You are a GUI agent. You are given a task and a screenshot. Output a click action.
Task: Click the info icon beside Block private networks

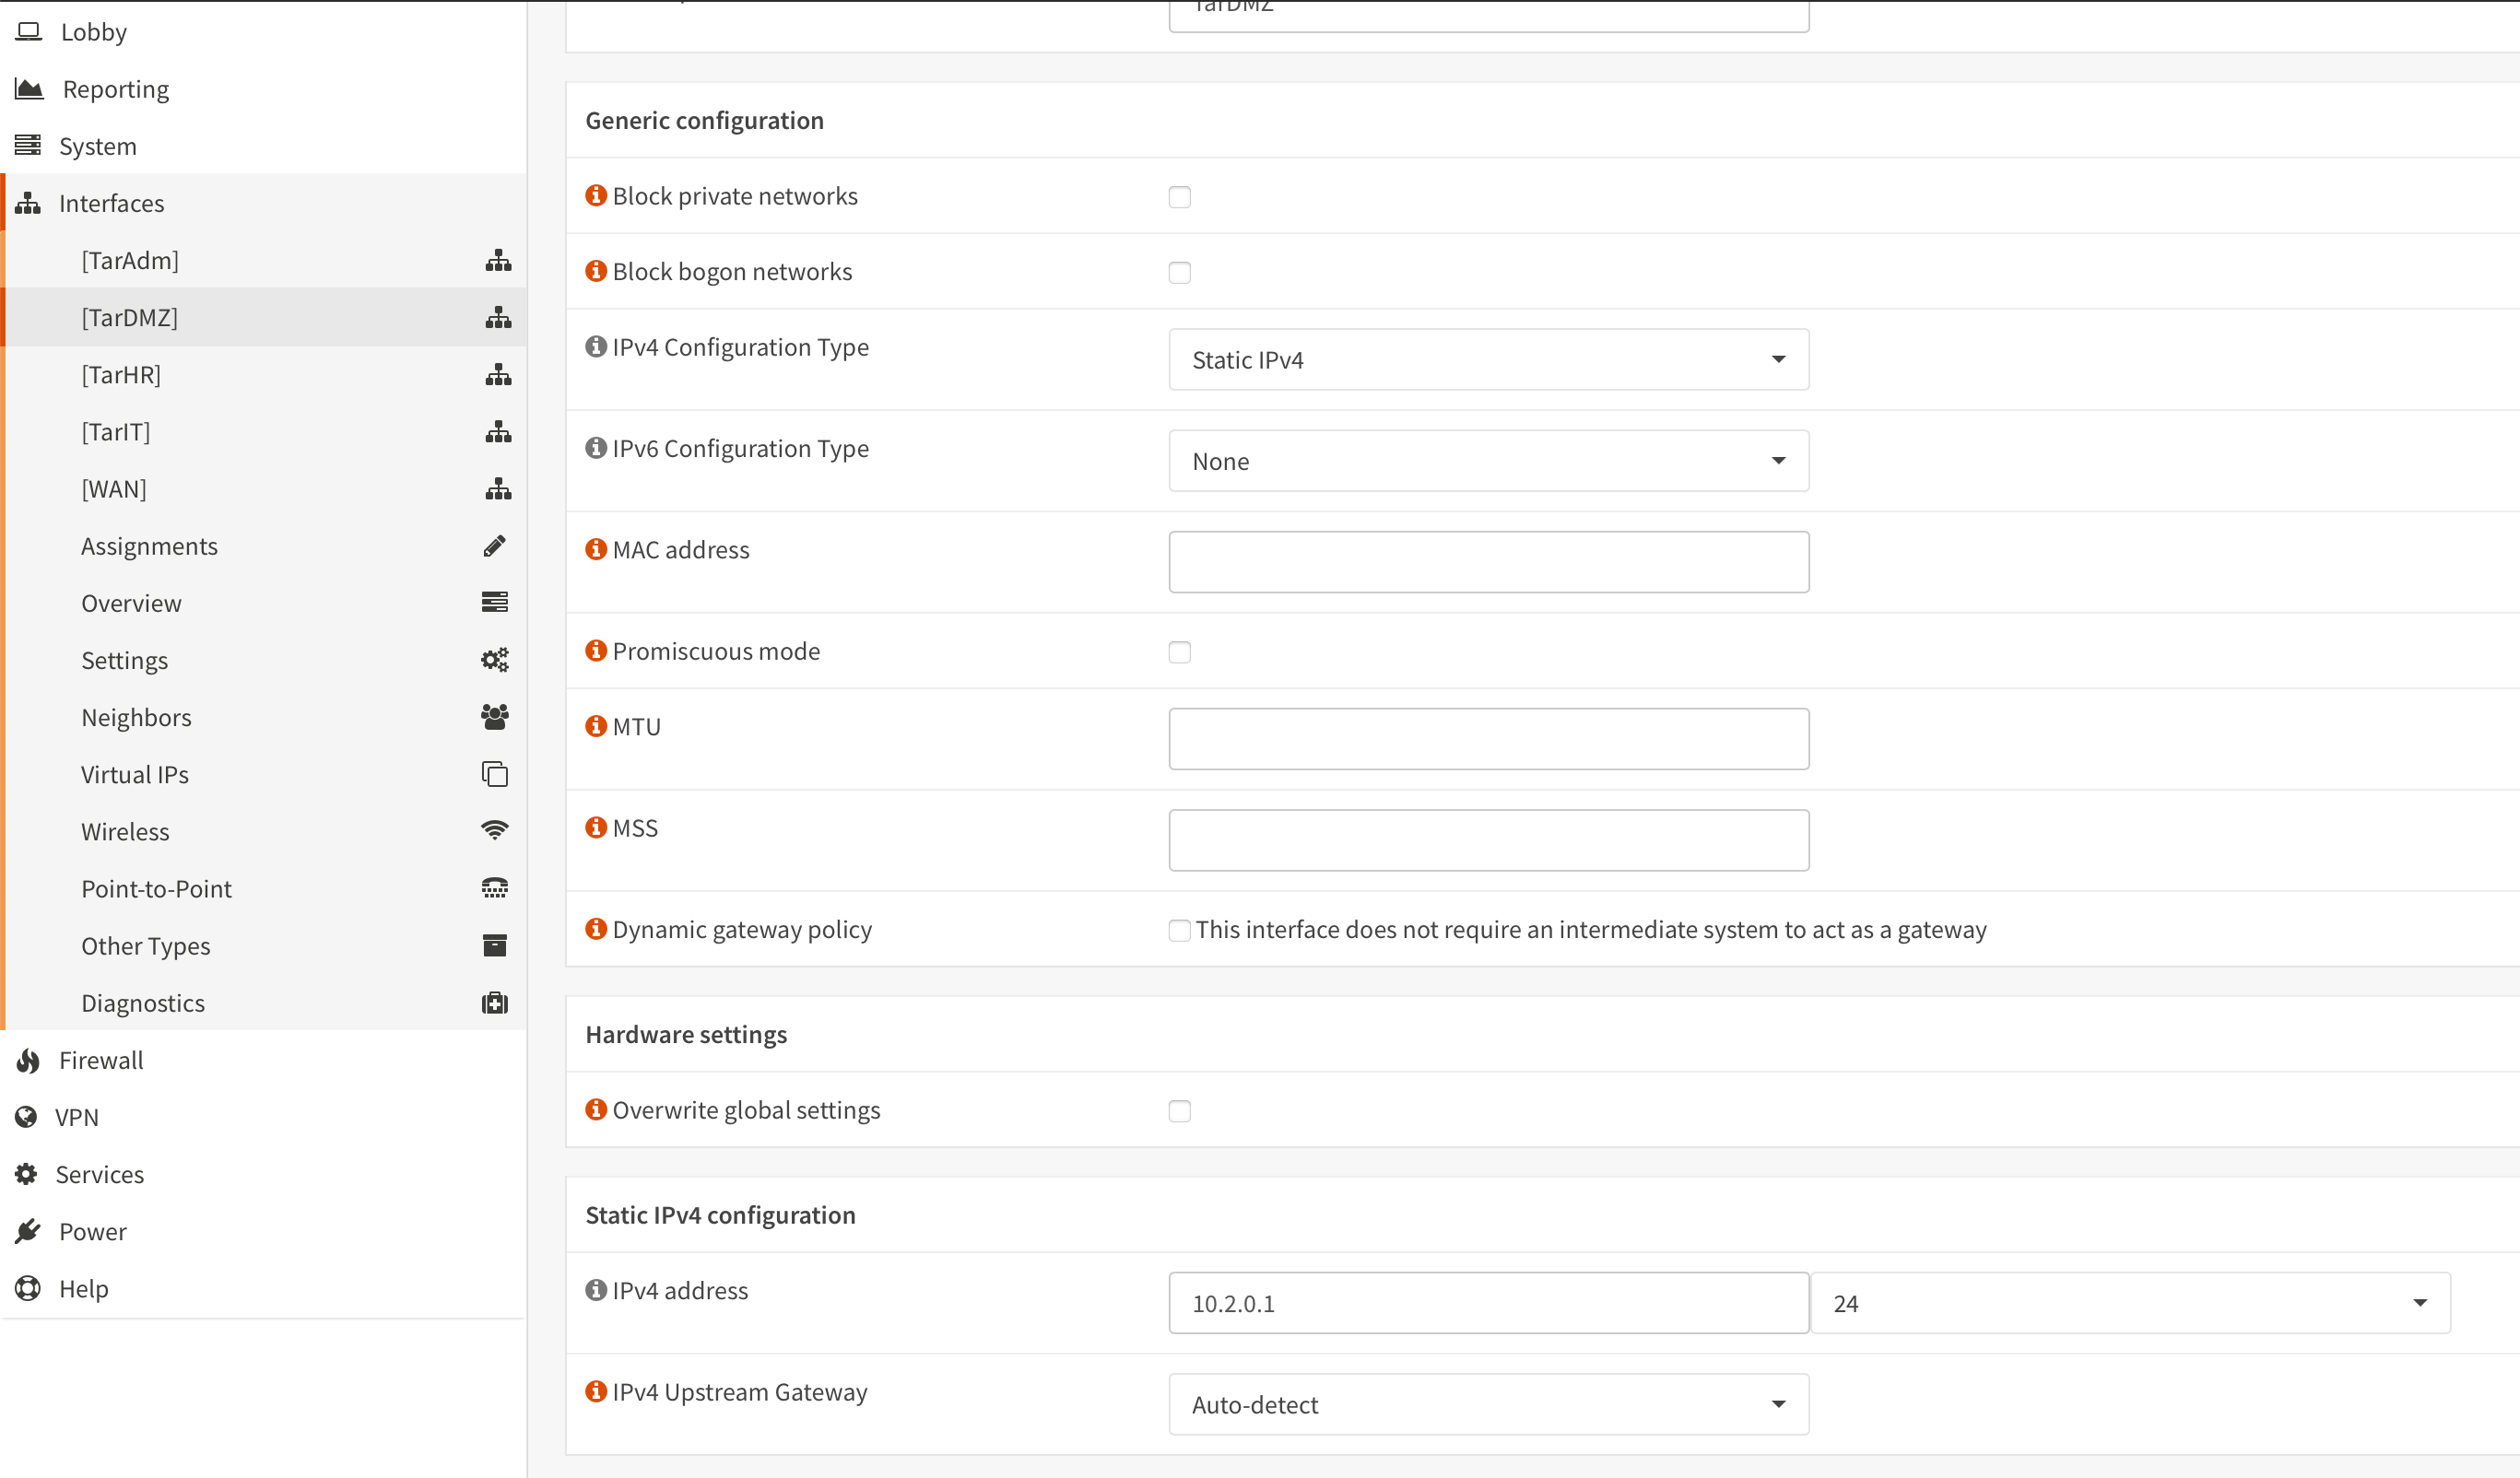pyautogui.click(x=596, y=195)
